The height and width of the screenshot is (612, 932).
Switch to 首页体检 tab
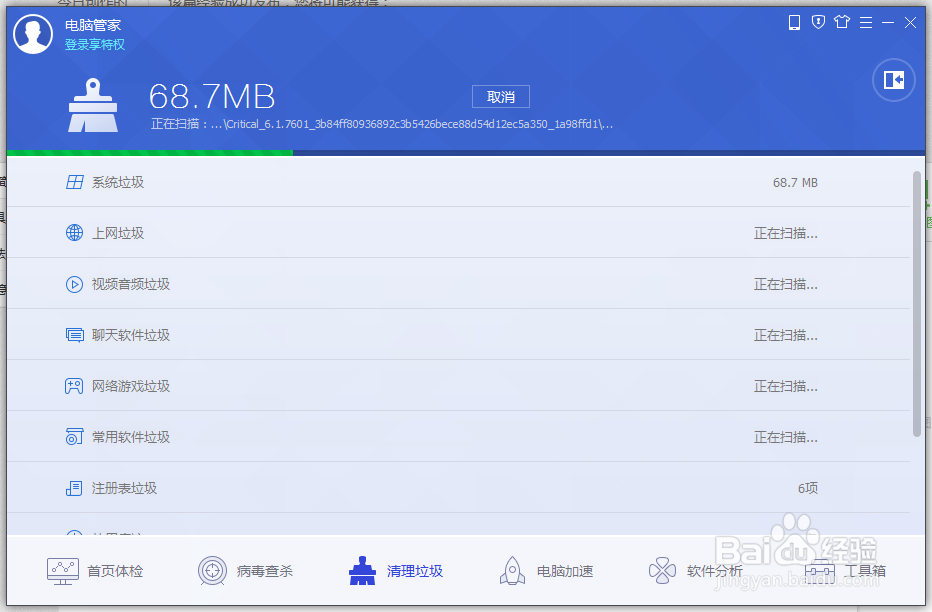(95, 571)
